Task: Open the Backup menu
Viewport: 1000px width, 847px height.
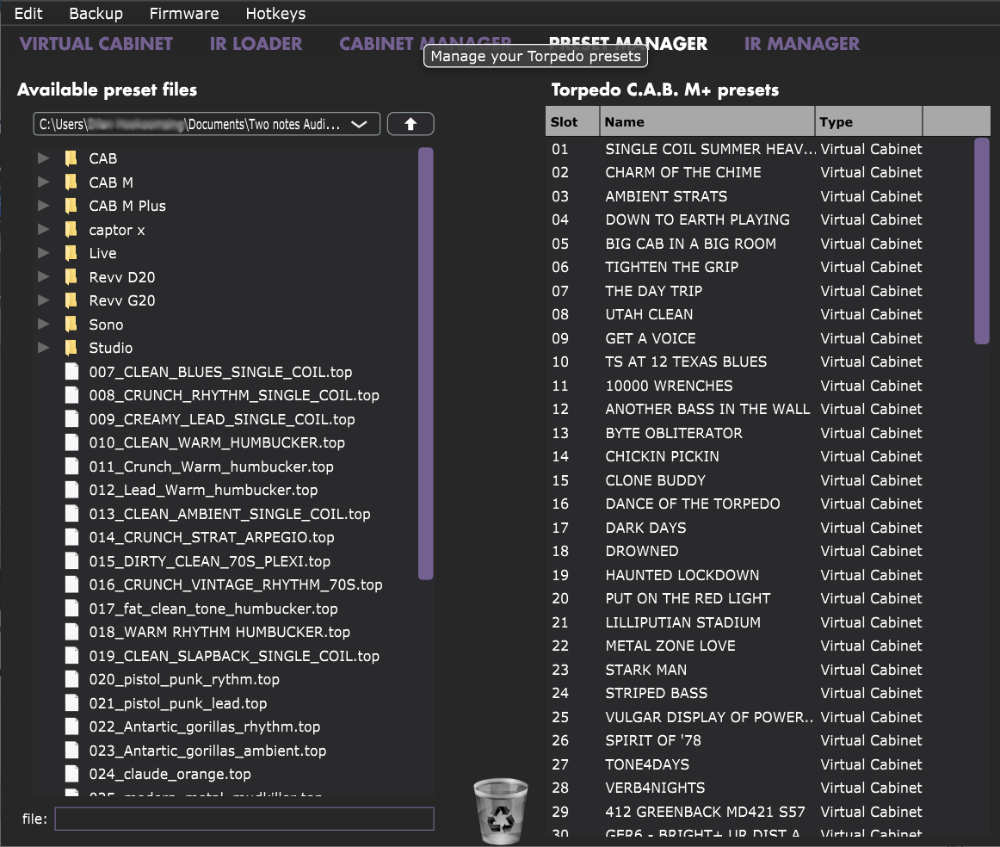Action: (96, 13)
